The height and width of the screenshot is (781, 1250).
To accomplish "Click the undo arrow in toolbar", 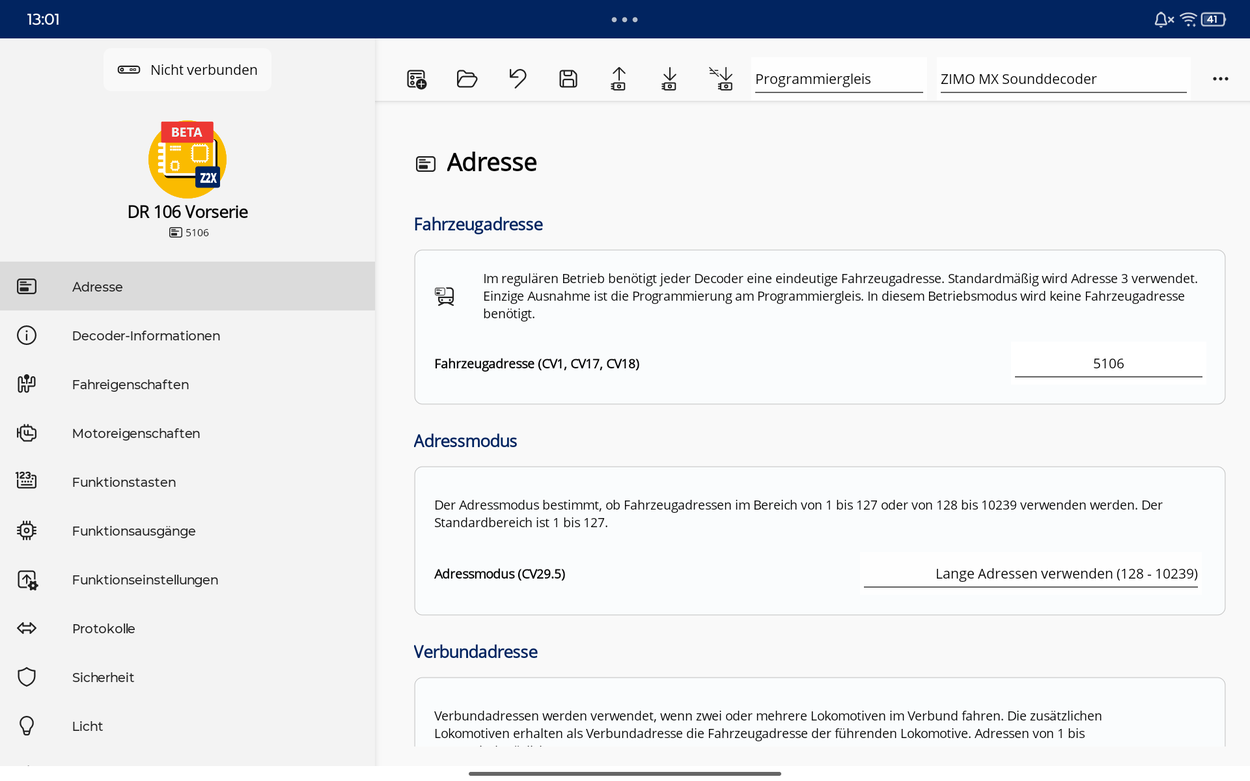I will point(517,79).
